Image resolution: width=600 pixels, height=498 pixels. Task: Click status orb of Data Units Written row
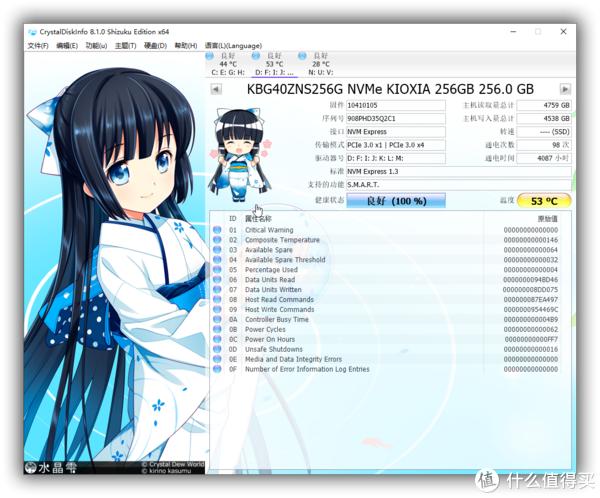(x=217, y=289)
